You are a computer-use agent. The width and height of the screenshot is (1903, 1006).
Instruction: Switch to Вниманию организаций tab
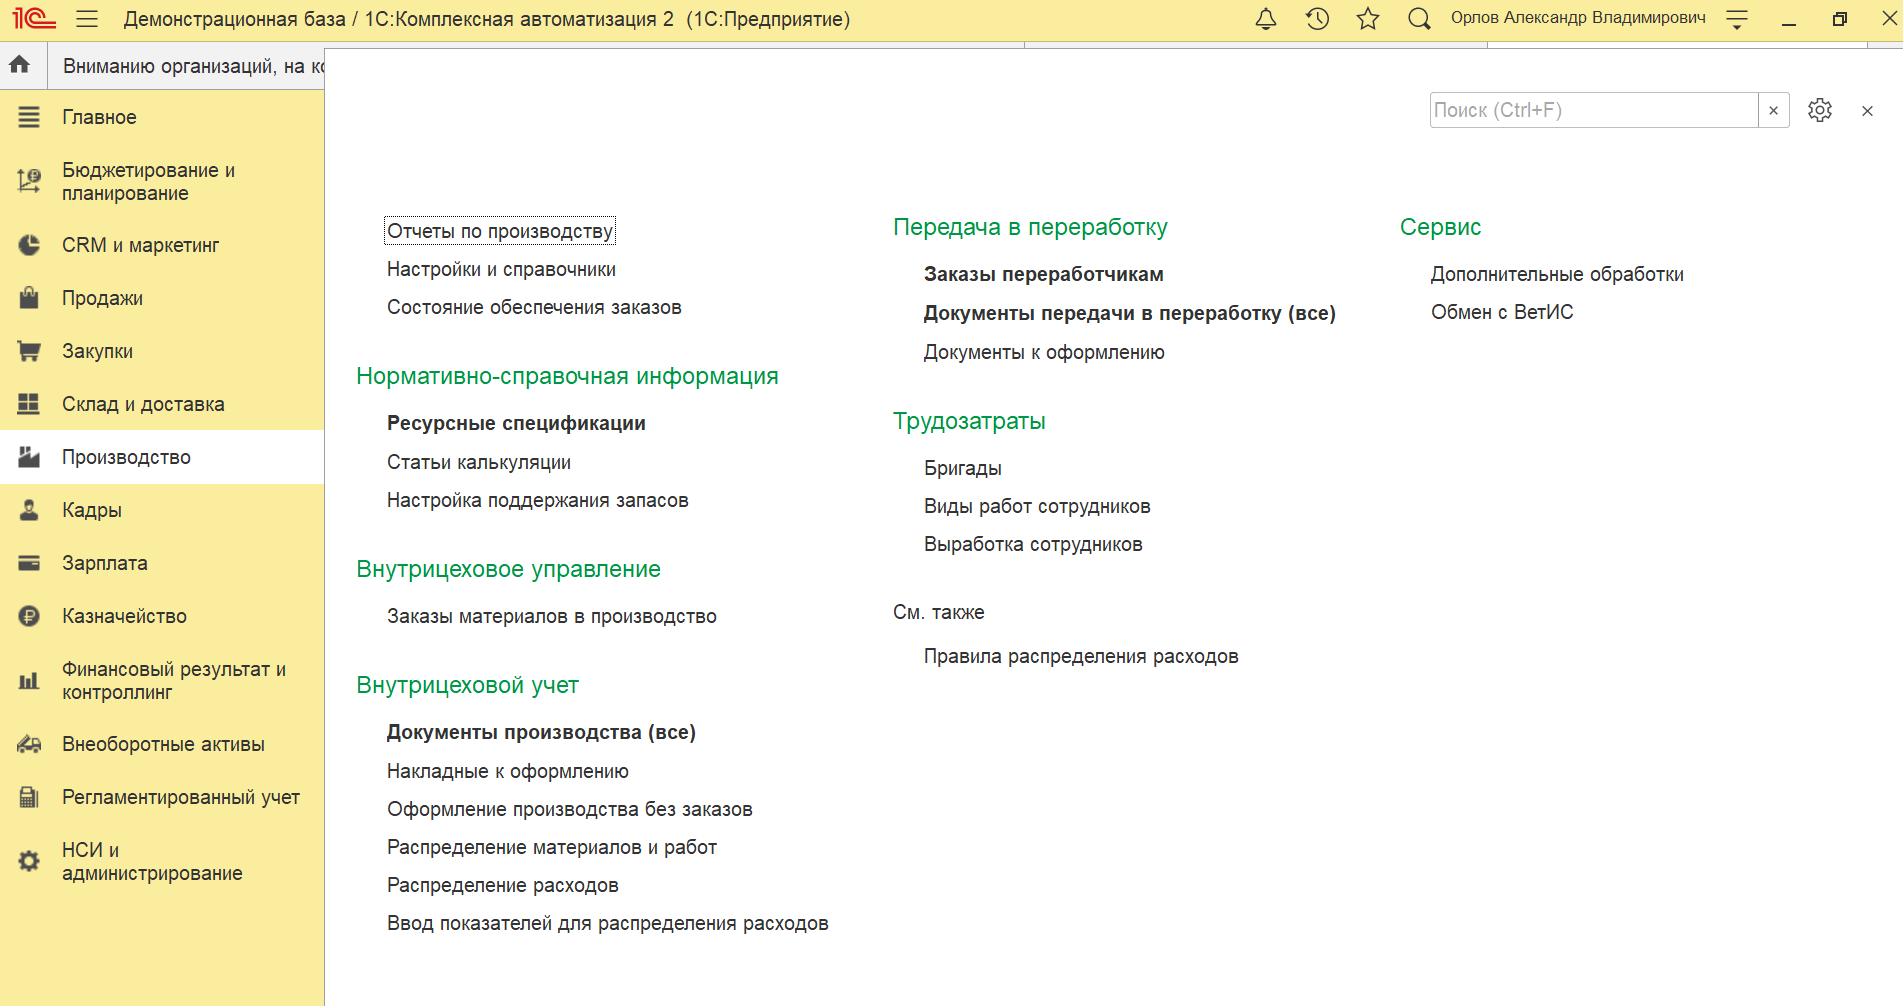point(186,66)
